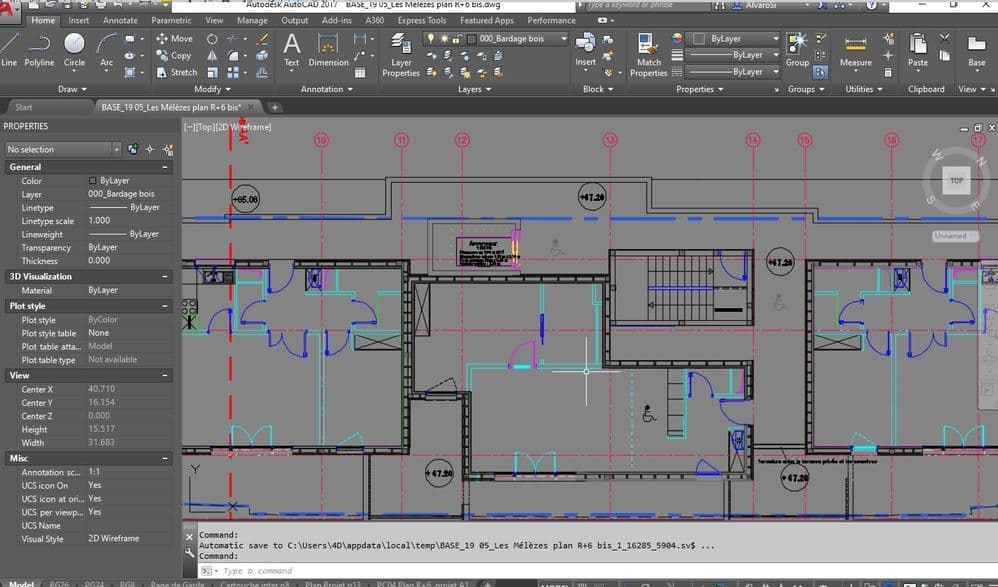This screenshot has height=587, width=998.
Task: Switch to the Annotate ribbon tab
Action: pos(119,19)
